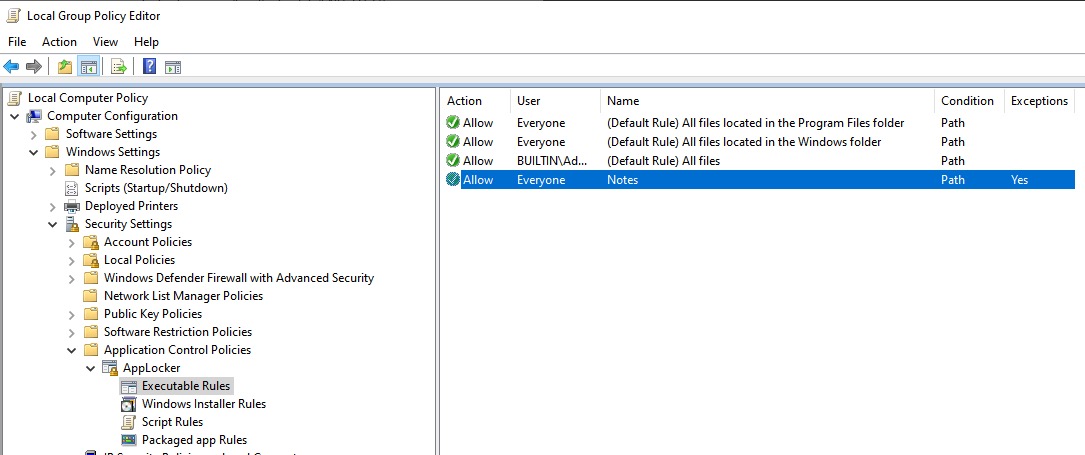Viewport: 1085px width, 455px height.
Task: Select the Notes rule row
Action: [x=622, y=180]
